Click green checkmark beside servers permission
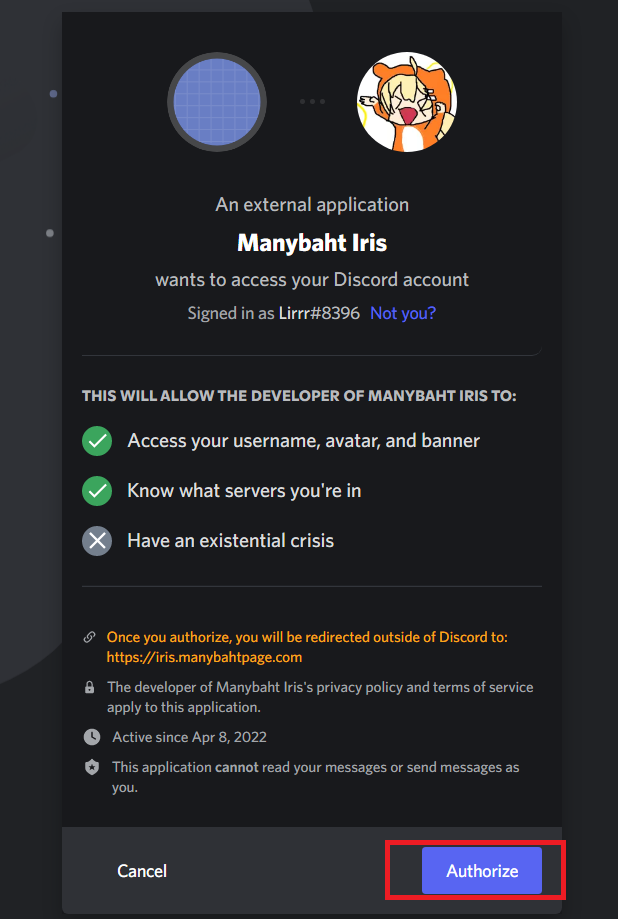The image size is (618, 919). pyautogui.click(x=97, y=491)
